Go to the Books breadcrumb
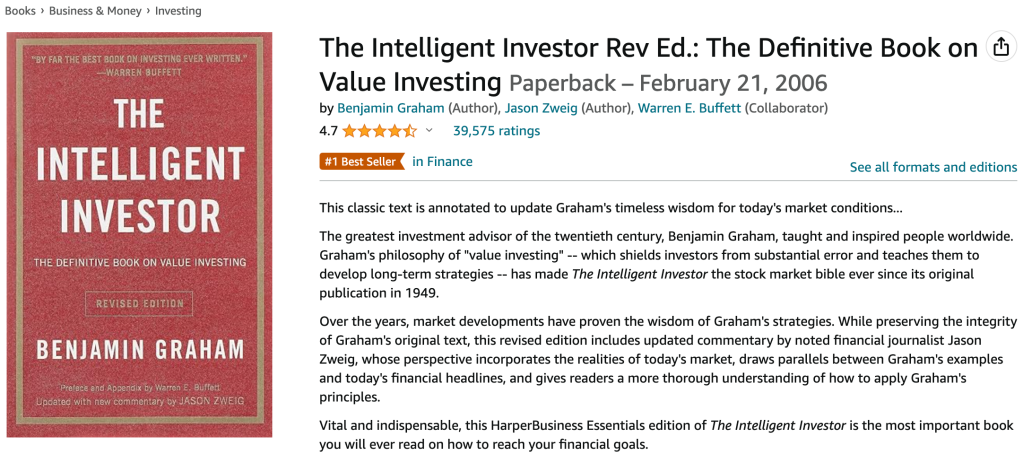 point(20,11)
